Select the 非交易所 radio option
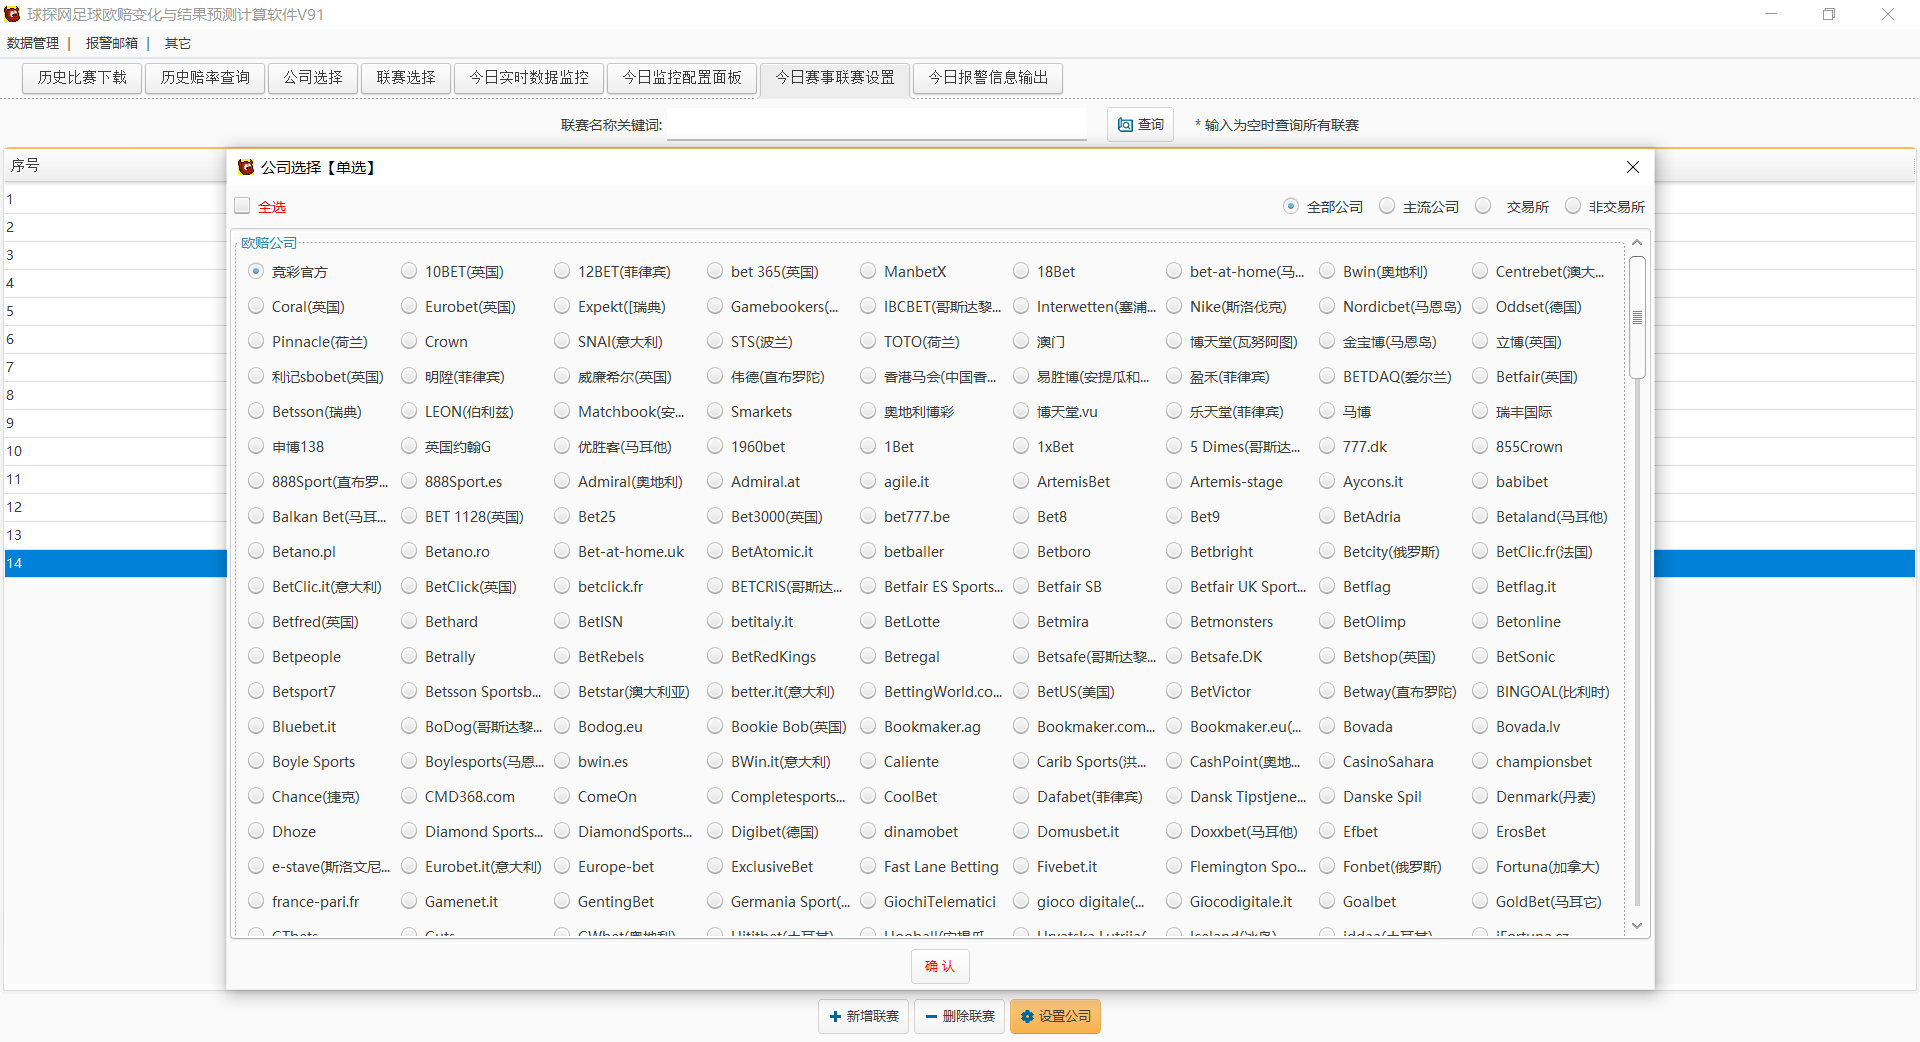 pyautogui.click(x=1573, y=206)
